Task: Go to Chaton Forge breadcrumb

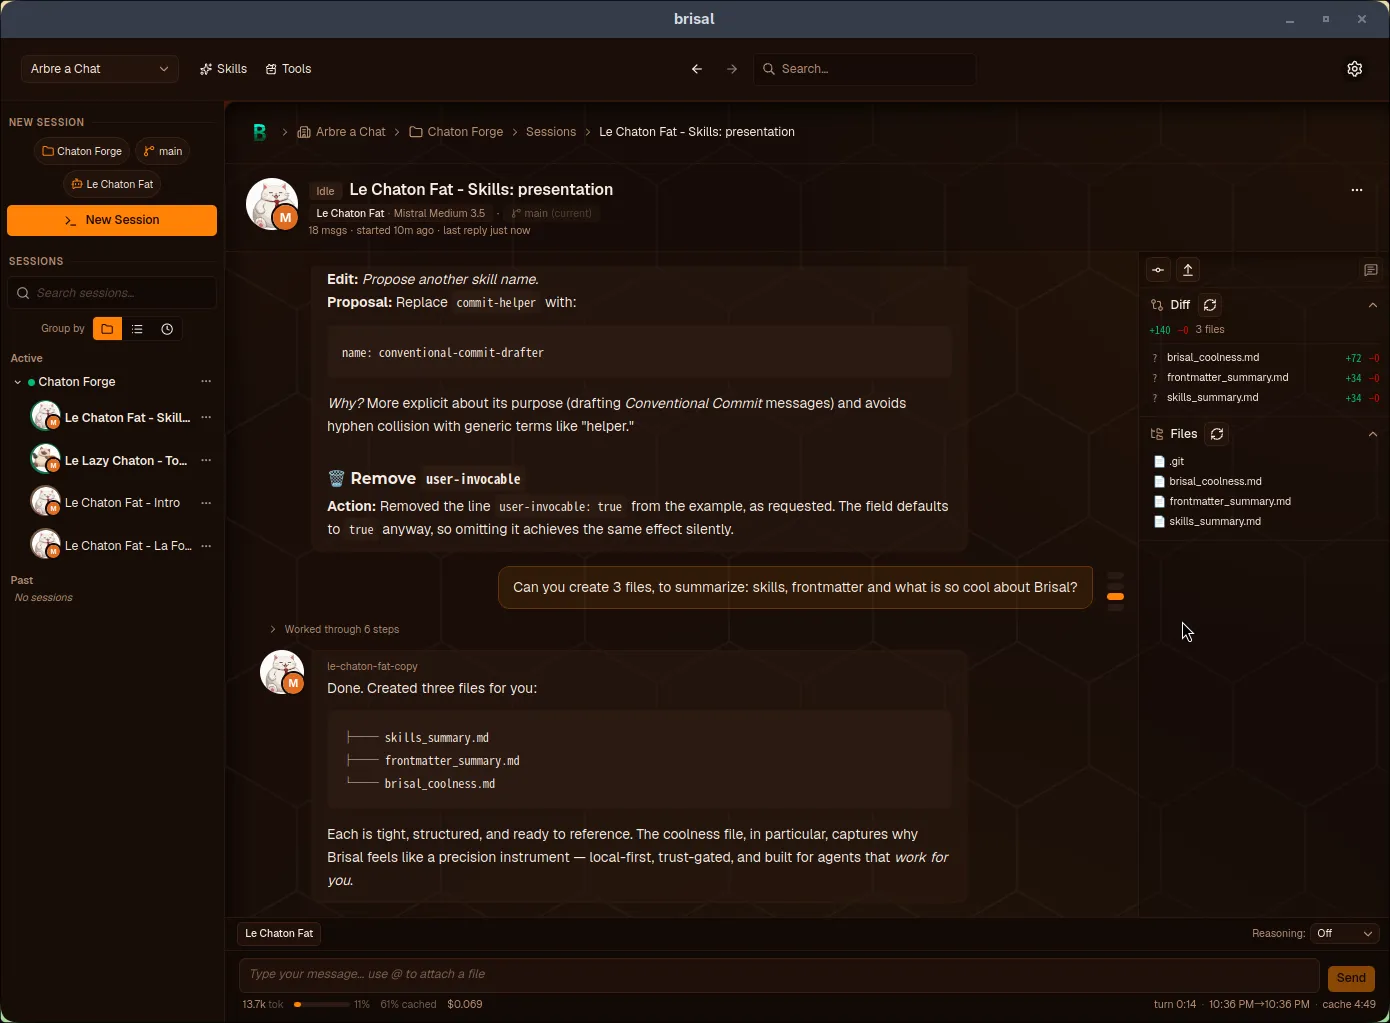Action: [x=456, y=132]
